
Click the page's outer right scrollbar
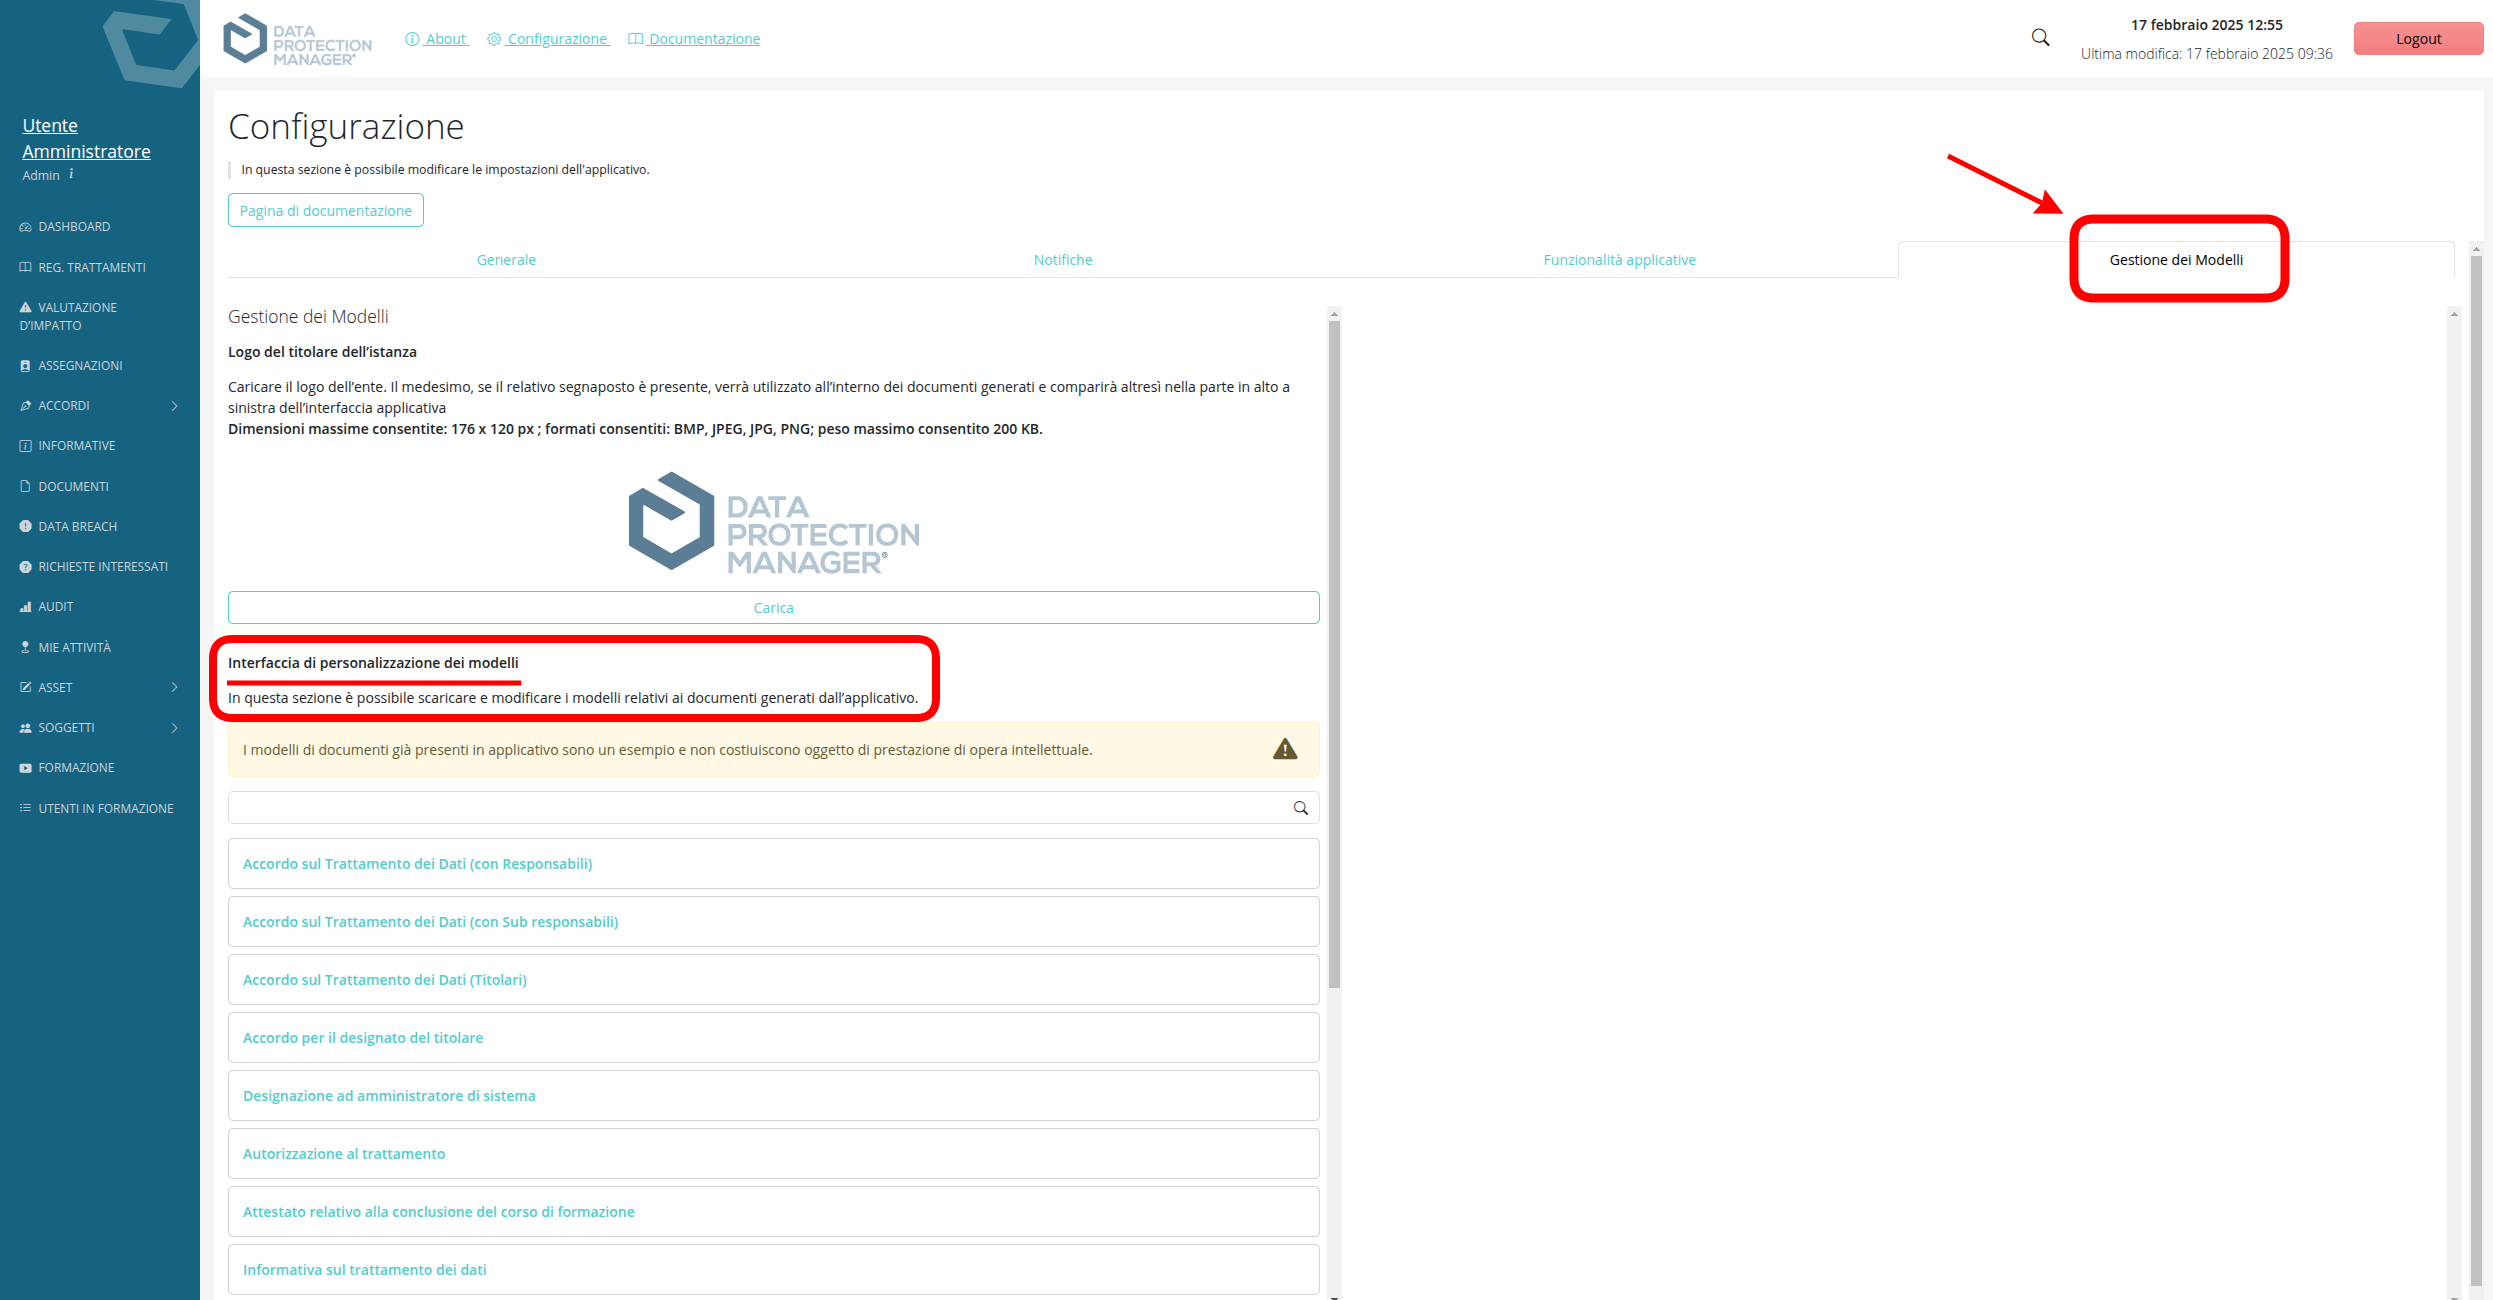2476,770
